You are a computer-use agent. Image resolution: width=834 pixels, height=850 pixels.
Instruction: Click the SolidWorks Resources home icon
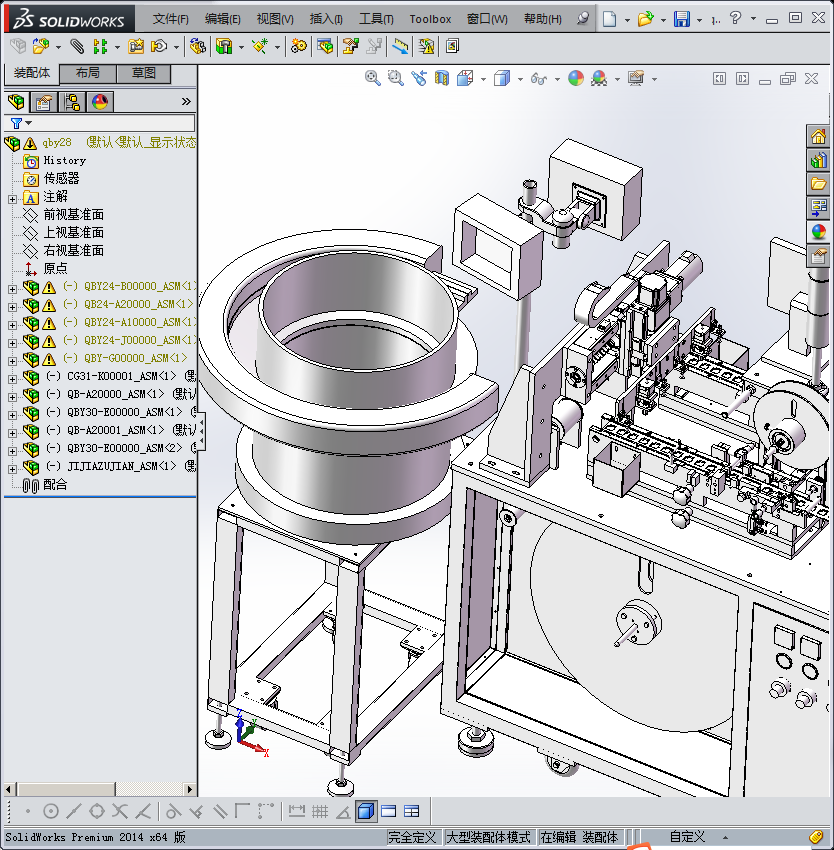[819, 137]
